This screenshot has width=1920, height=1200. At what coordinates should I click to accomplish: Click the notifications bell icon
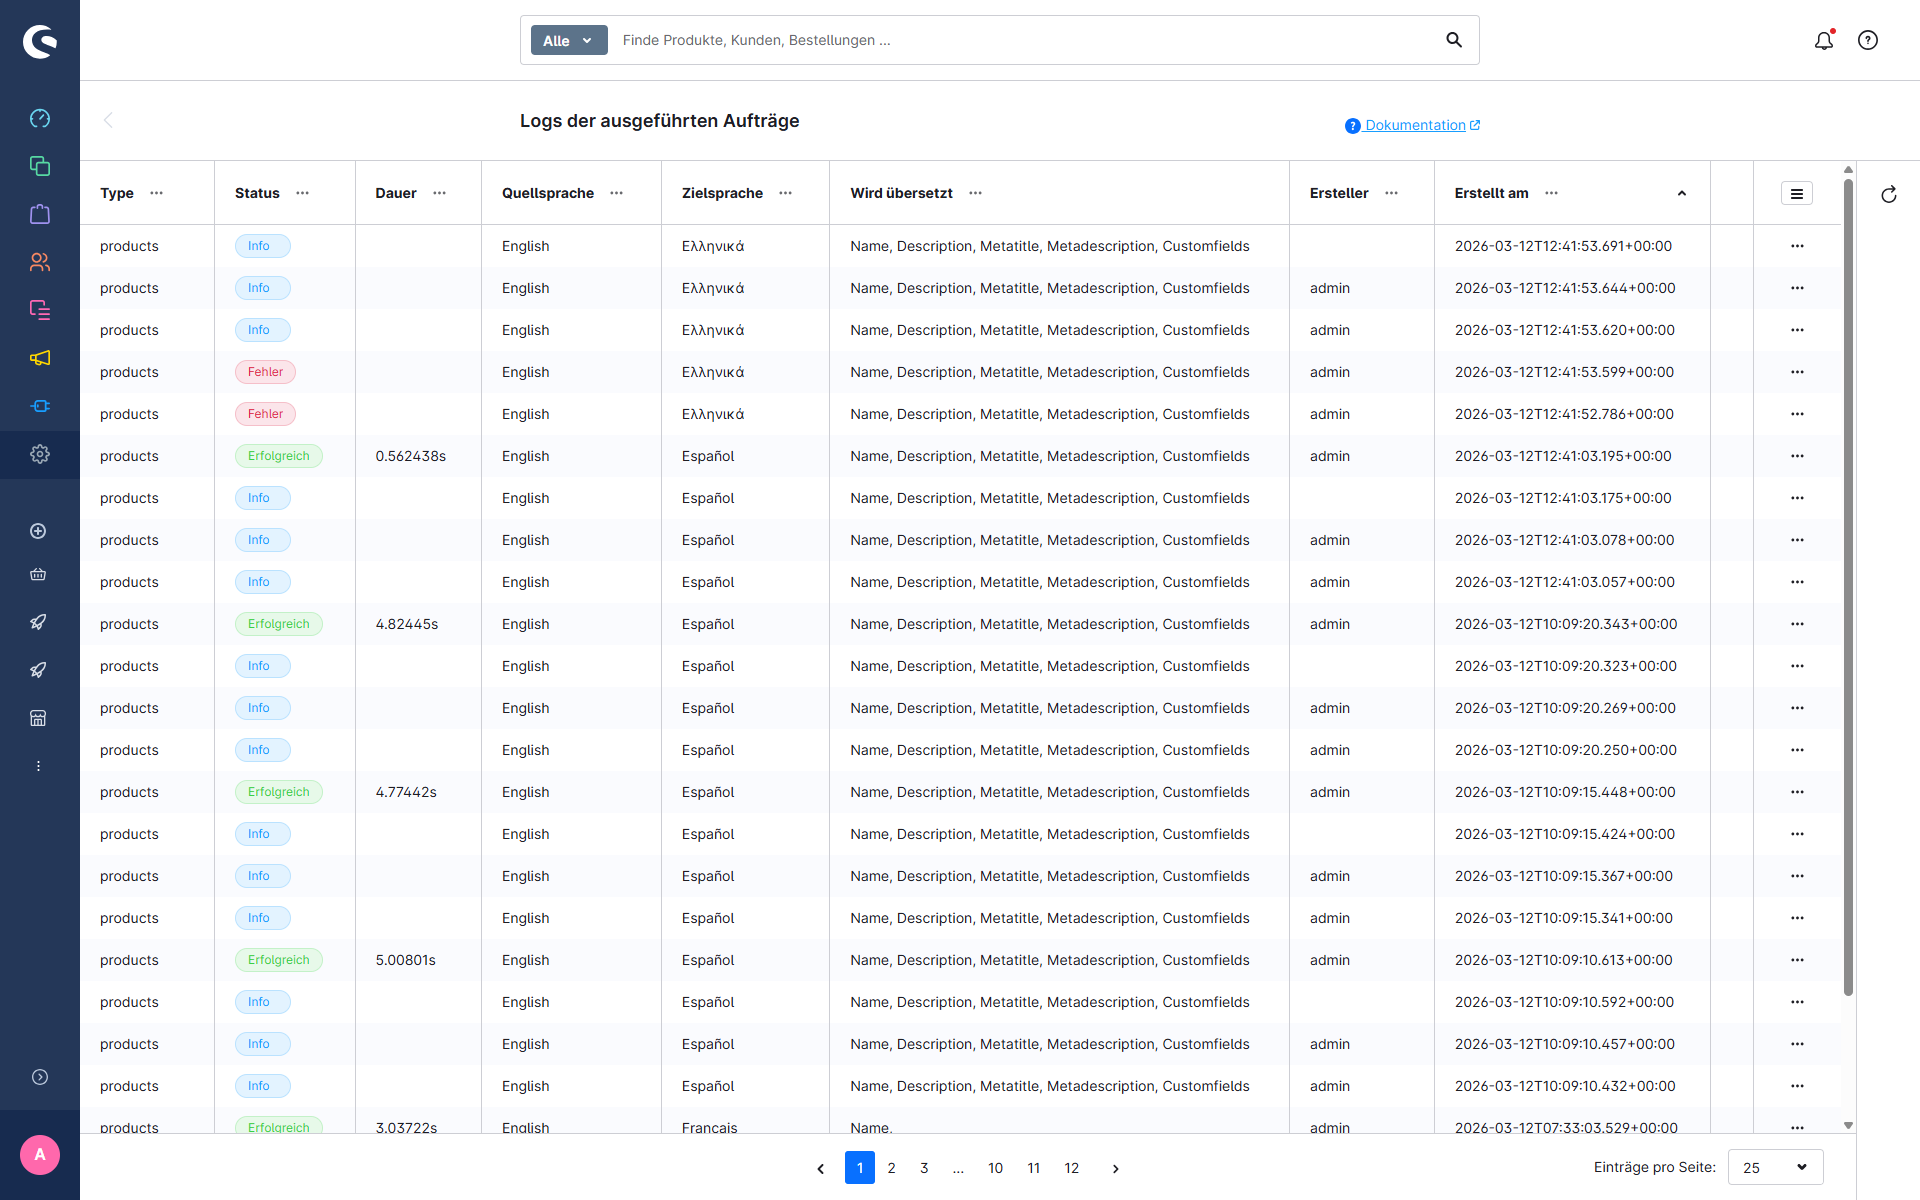tap(1824, 40)
